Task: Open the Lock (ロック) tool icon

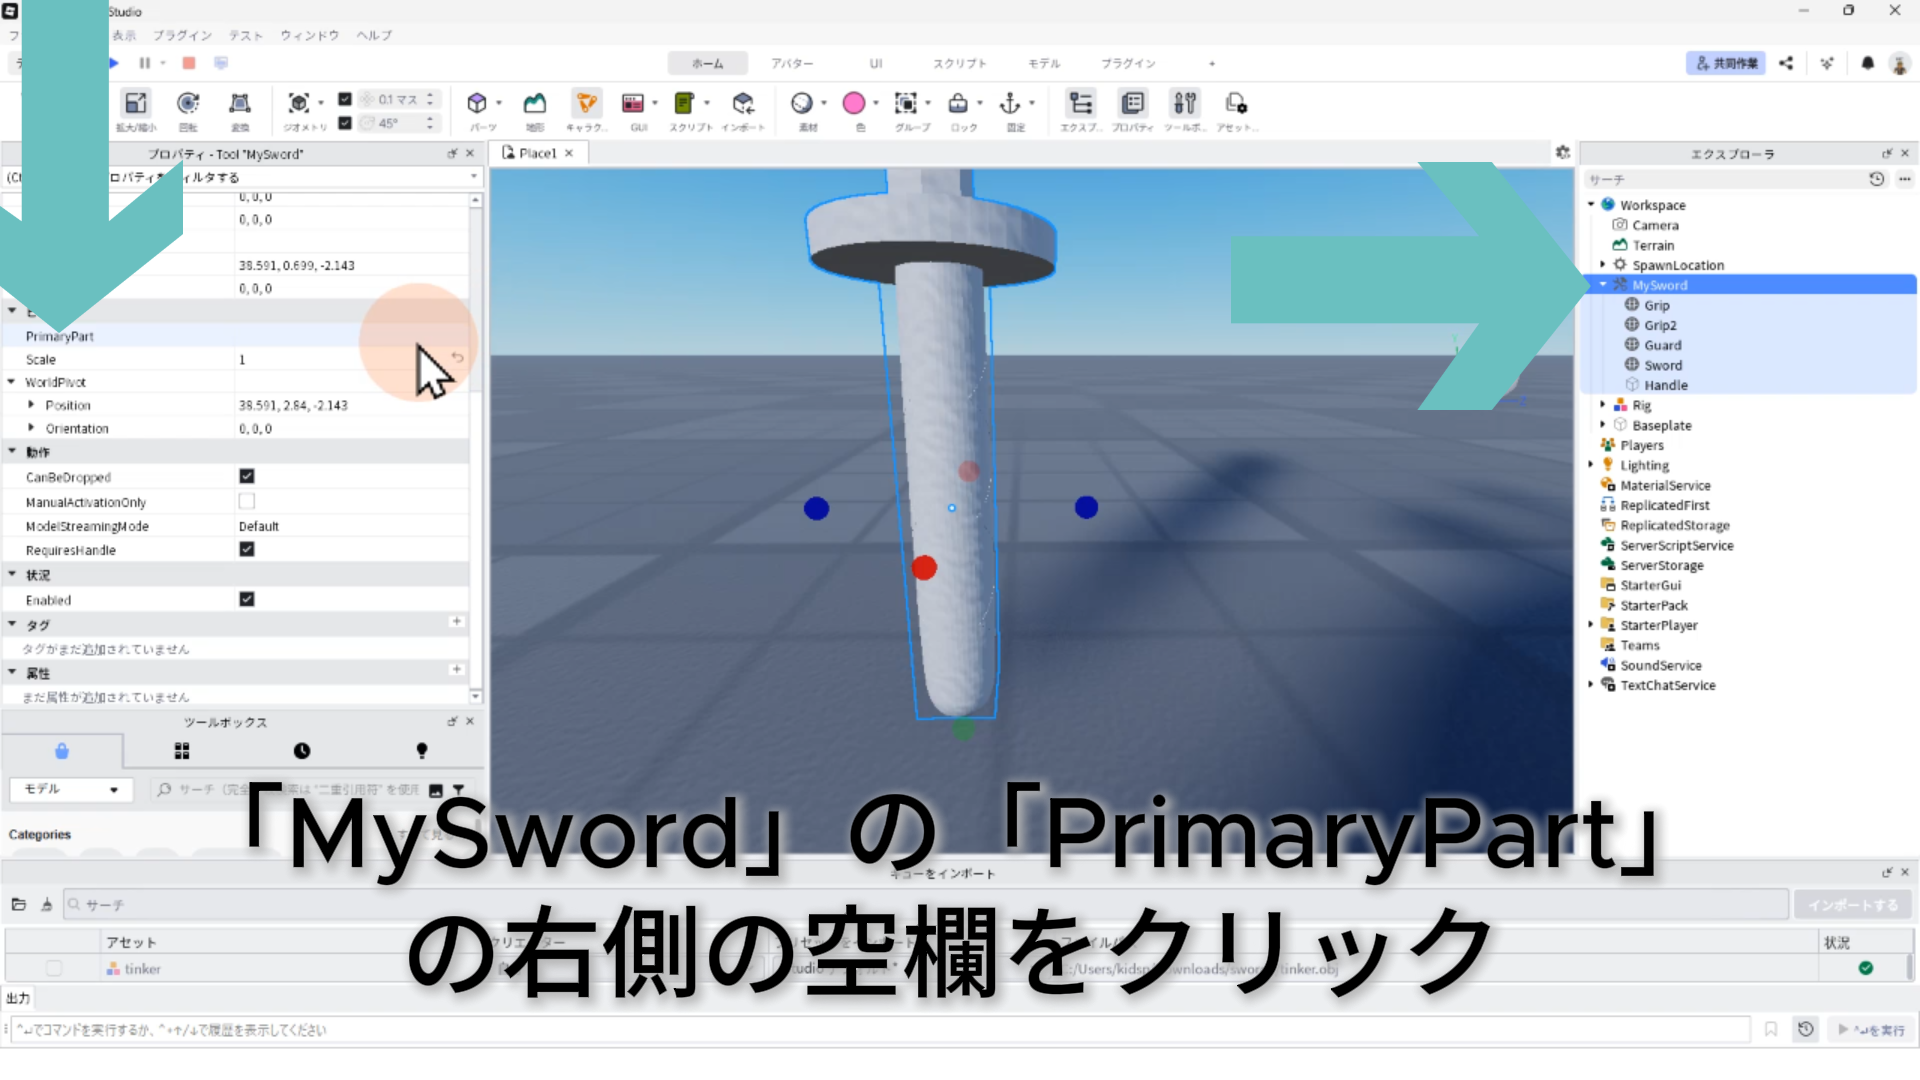Action: [958, 104]
